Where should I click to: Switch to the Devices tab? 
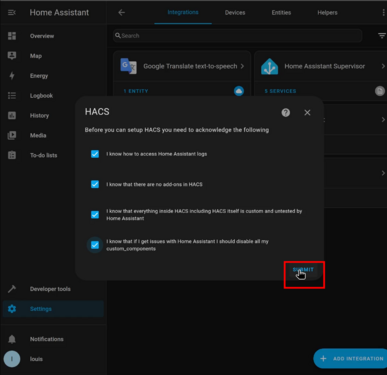click(235, 13)
